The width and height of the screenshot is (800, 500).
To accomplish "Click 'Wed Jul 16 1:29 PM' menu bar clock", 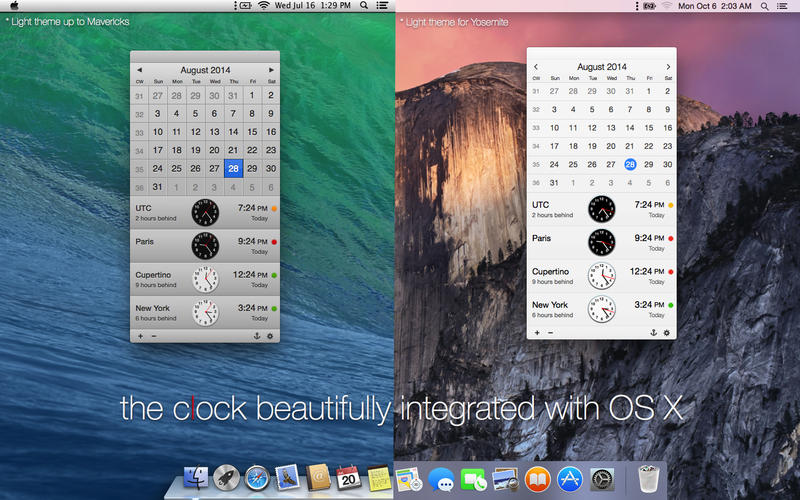I will 312,6.
